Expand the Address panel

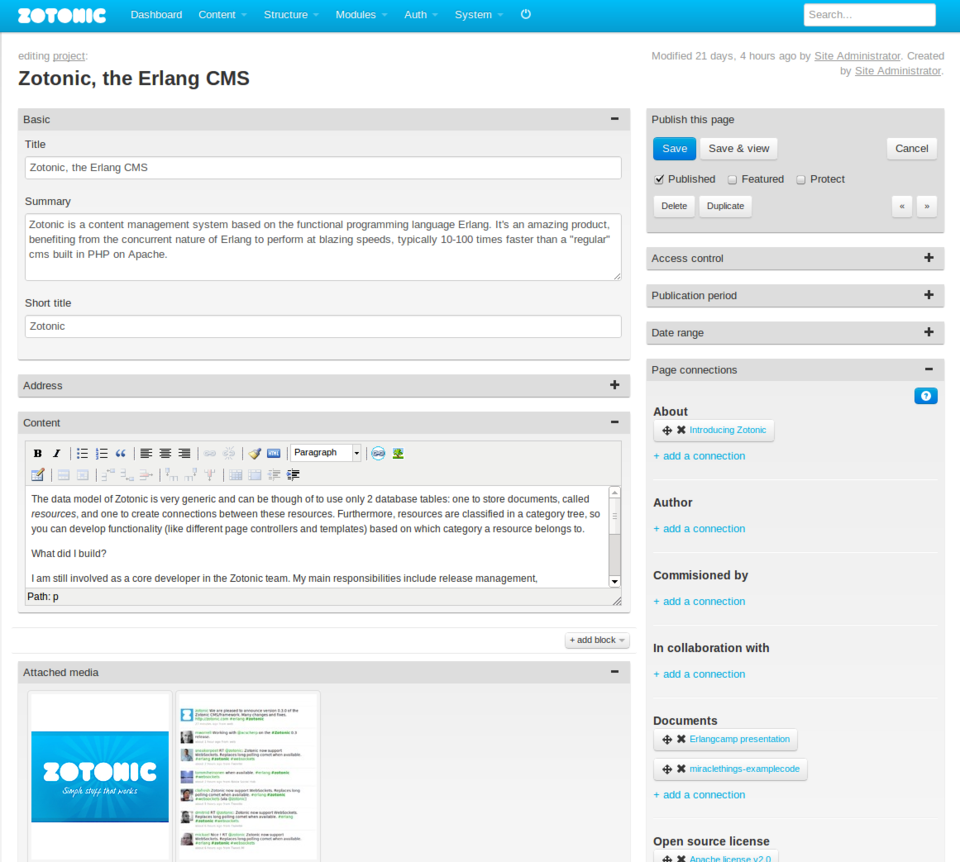tap(615, 385)
